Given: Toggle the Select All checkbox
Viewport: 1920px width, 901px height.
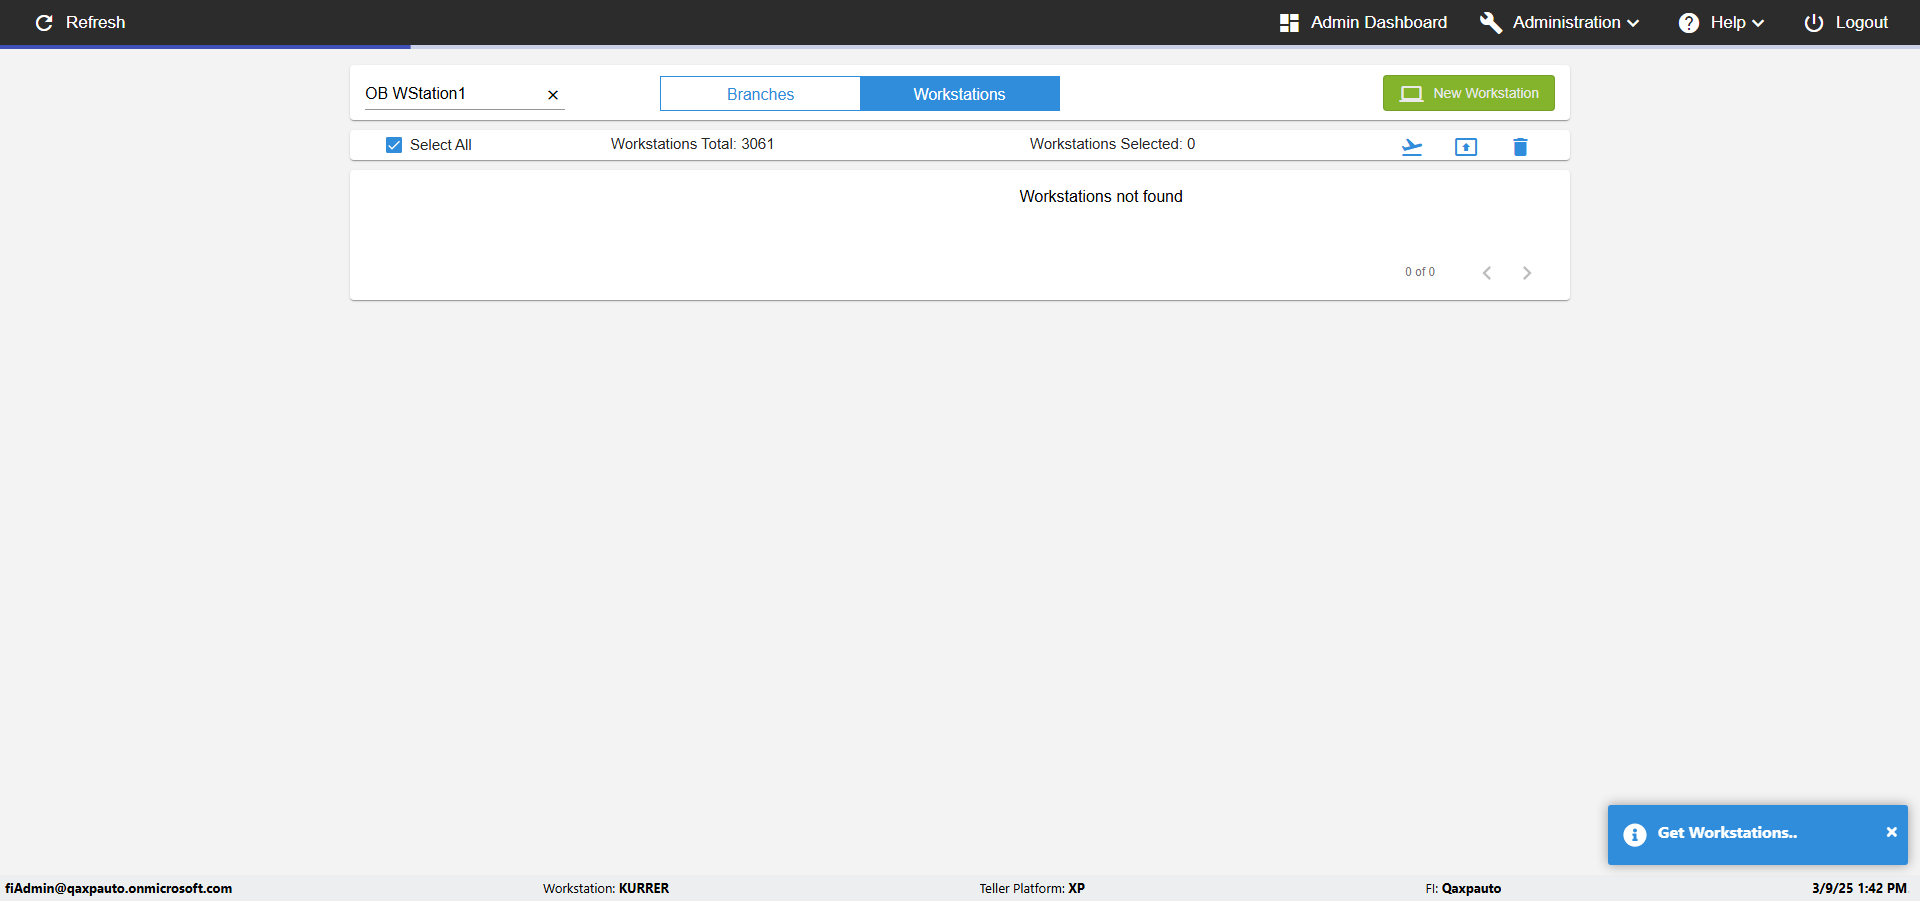Looking at the screenshot, I should tap(394, 145).
